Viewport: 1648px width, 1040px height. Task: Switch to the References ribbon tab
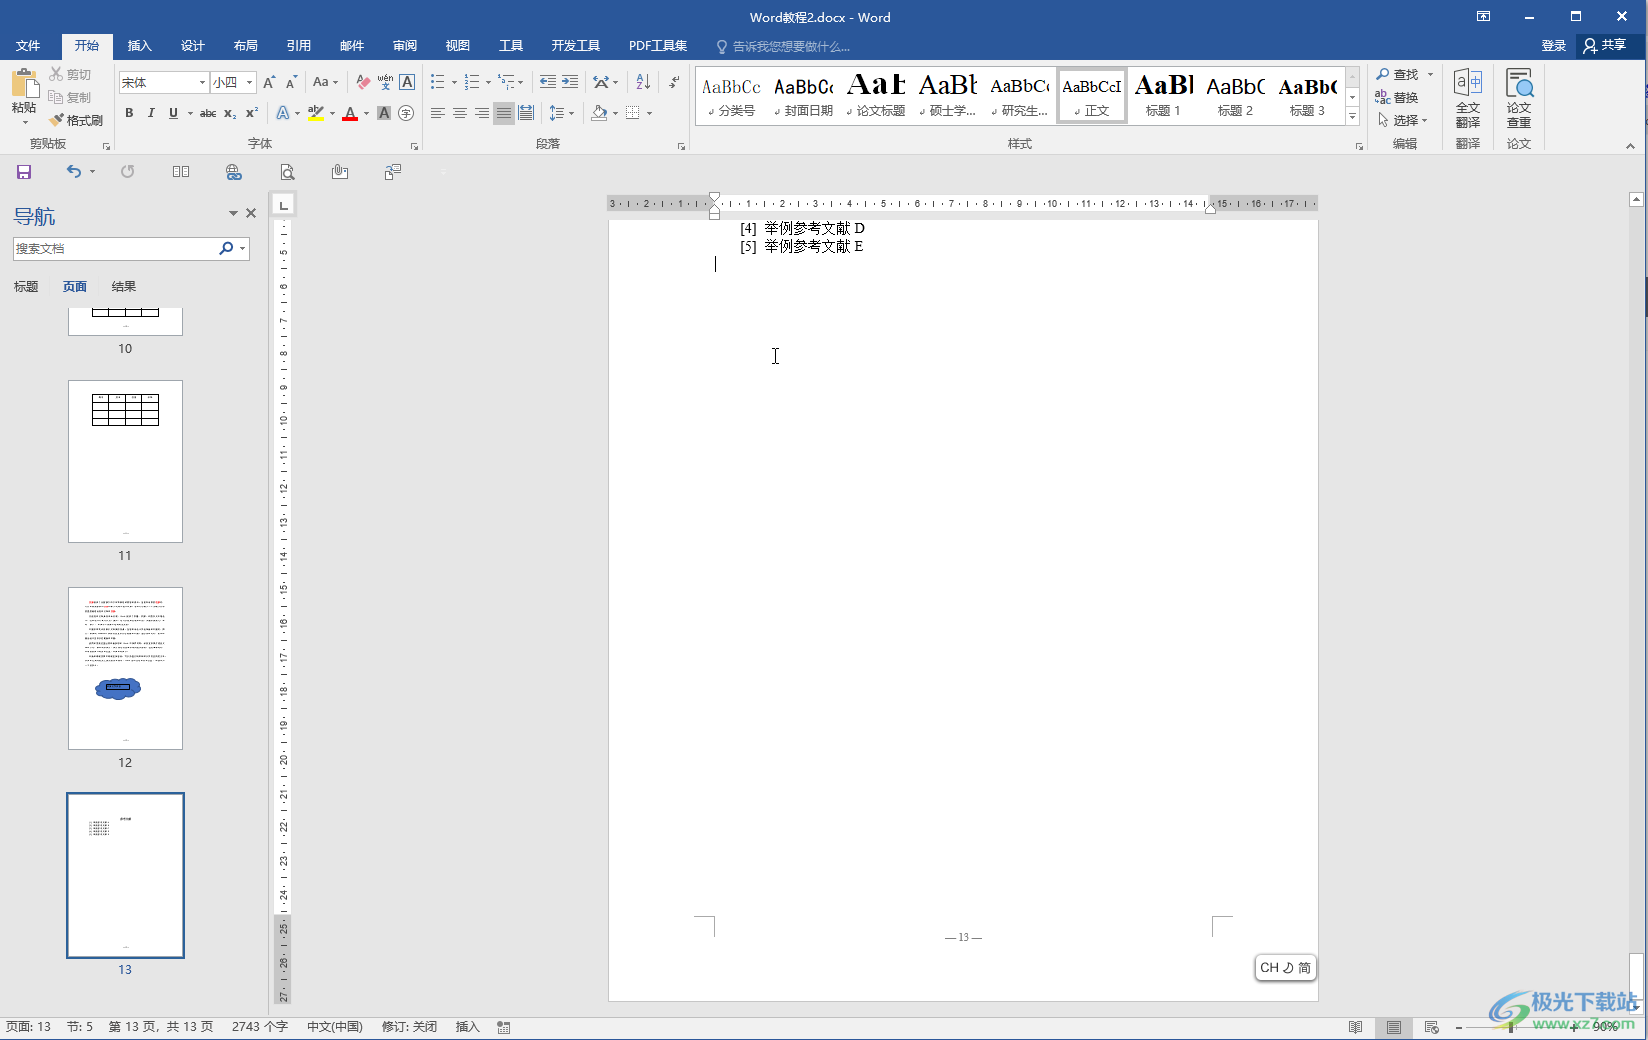[299, 46]
